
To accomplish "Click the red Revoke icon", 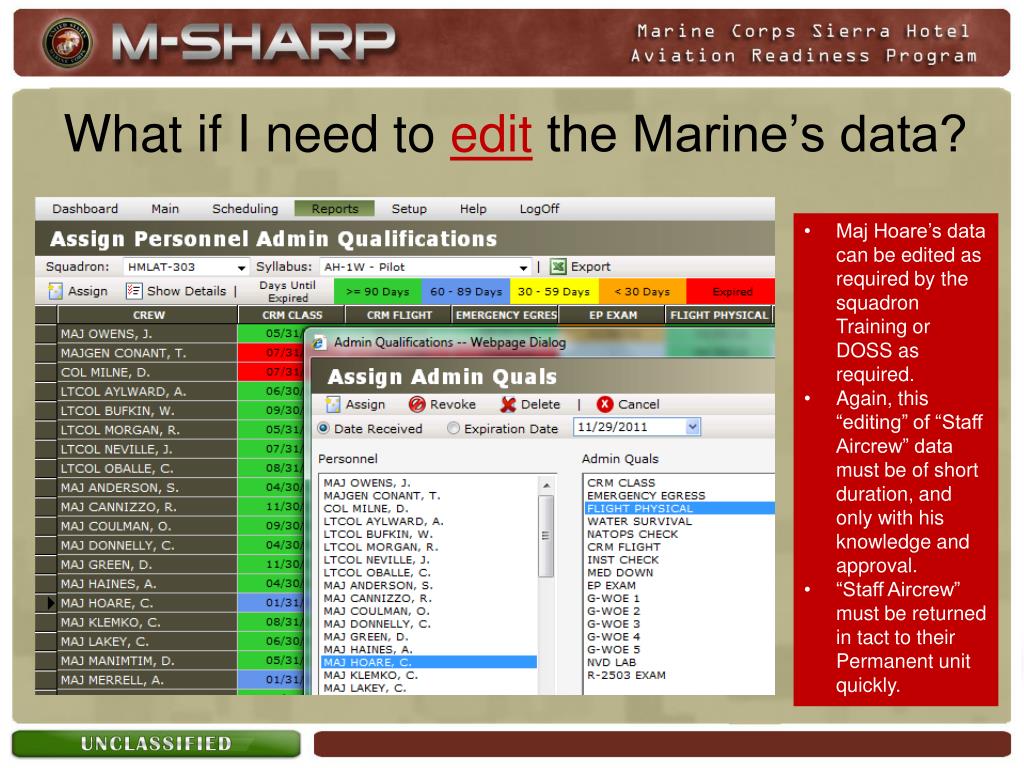I will 417,404.
